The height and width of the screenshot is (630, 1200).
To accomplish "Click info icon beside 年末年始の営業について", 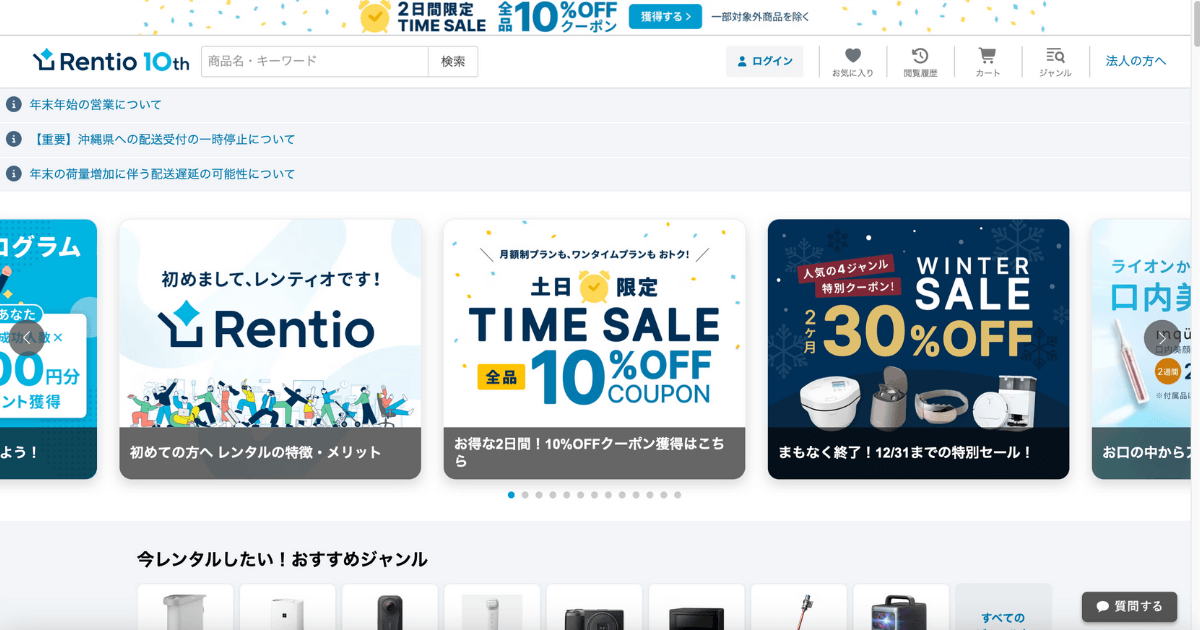I will [14, 105].
